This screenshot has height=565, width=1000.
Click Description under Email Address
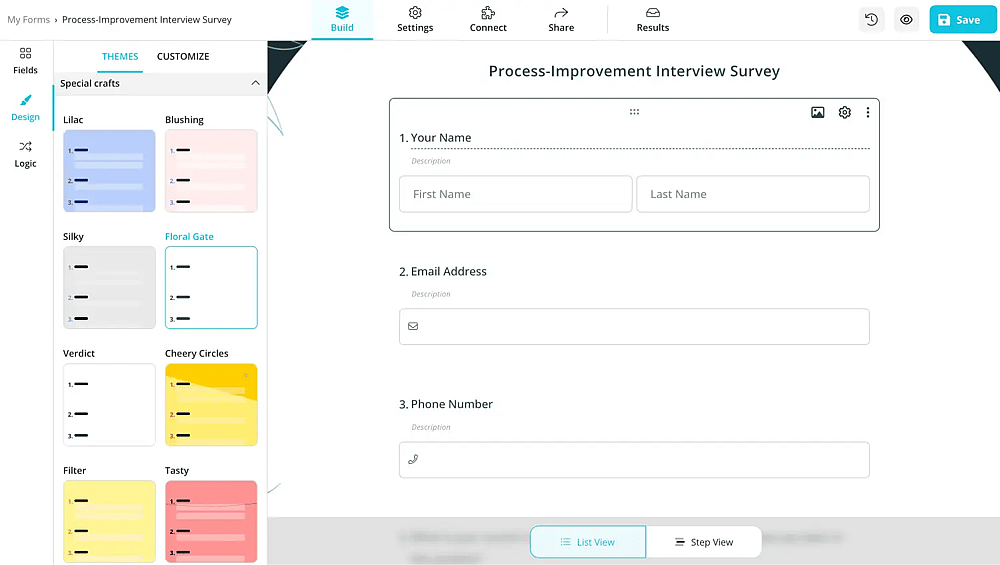[x=430, y=294]
